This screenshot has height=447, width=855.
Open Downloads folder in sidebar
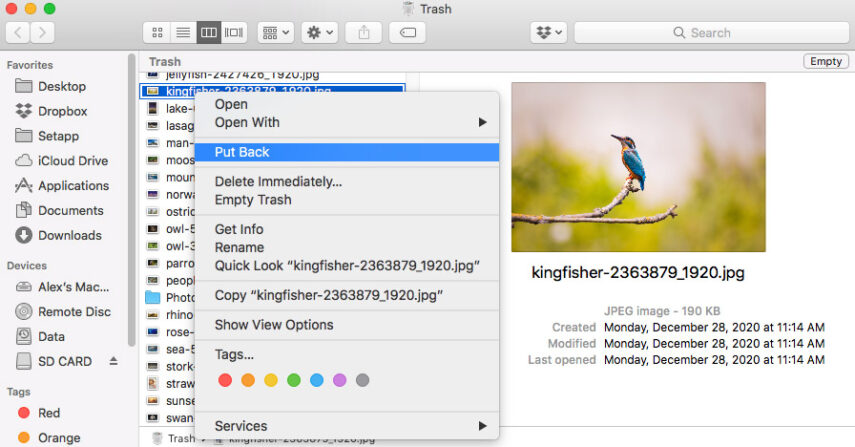[x=69, y=236]
